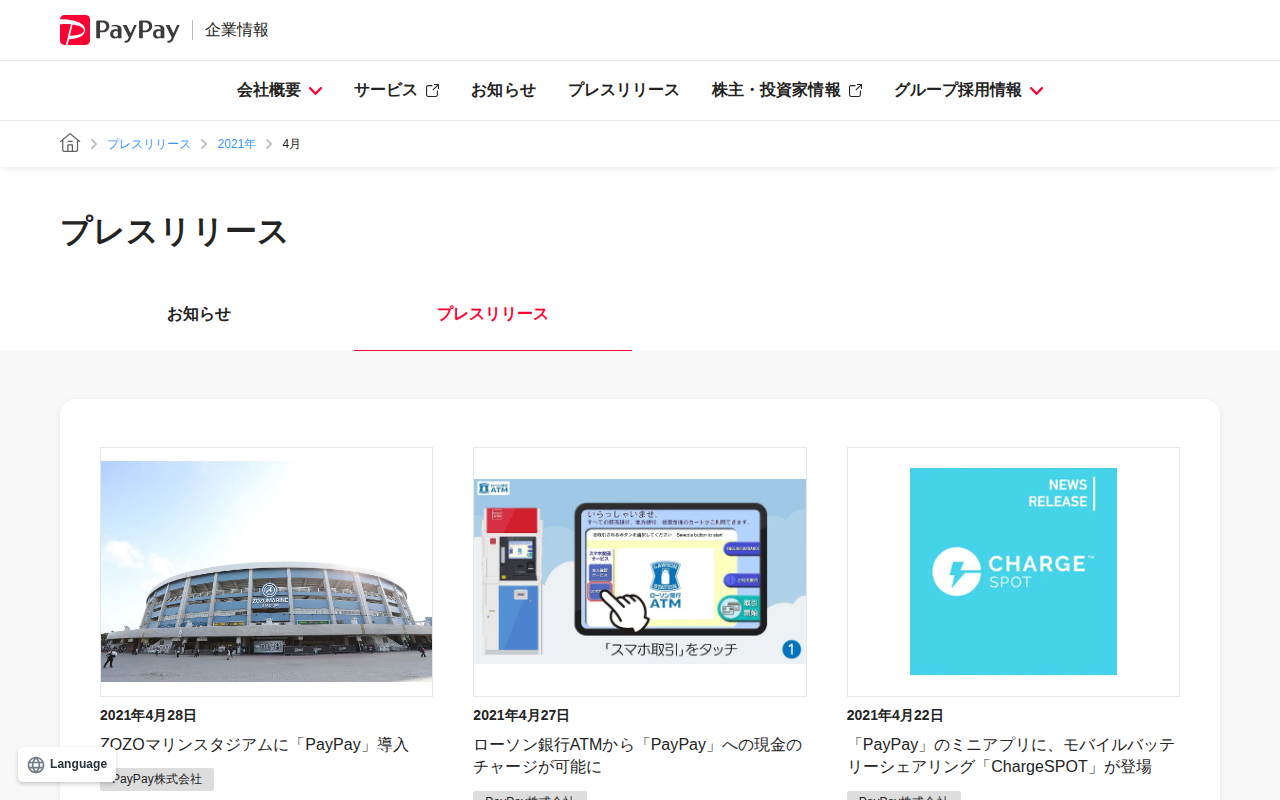
Task: Click the home icon in the breadcrumb
Action: pyautogui.click(x=70, y=143)
